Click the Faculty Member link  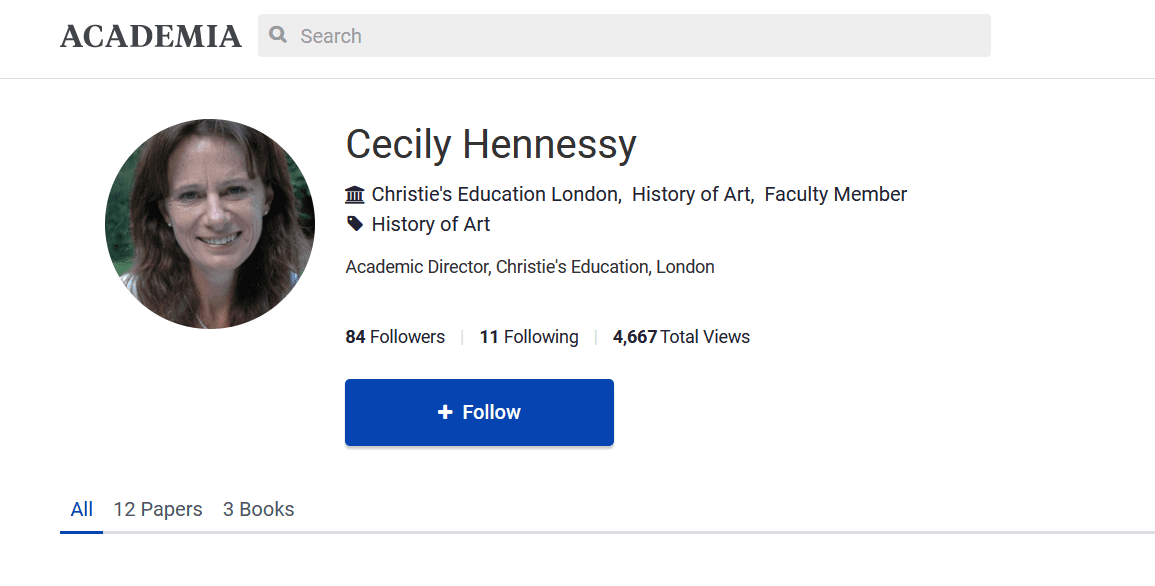(x=836, y=194)
